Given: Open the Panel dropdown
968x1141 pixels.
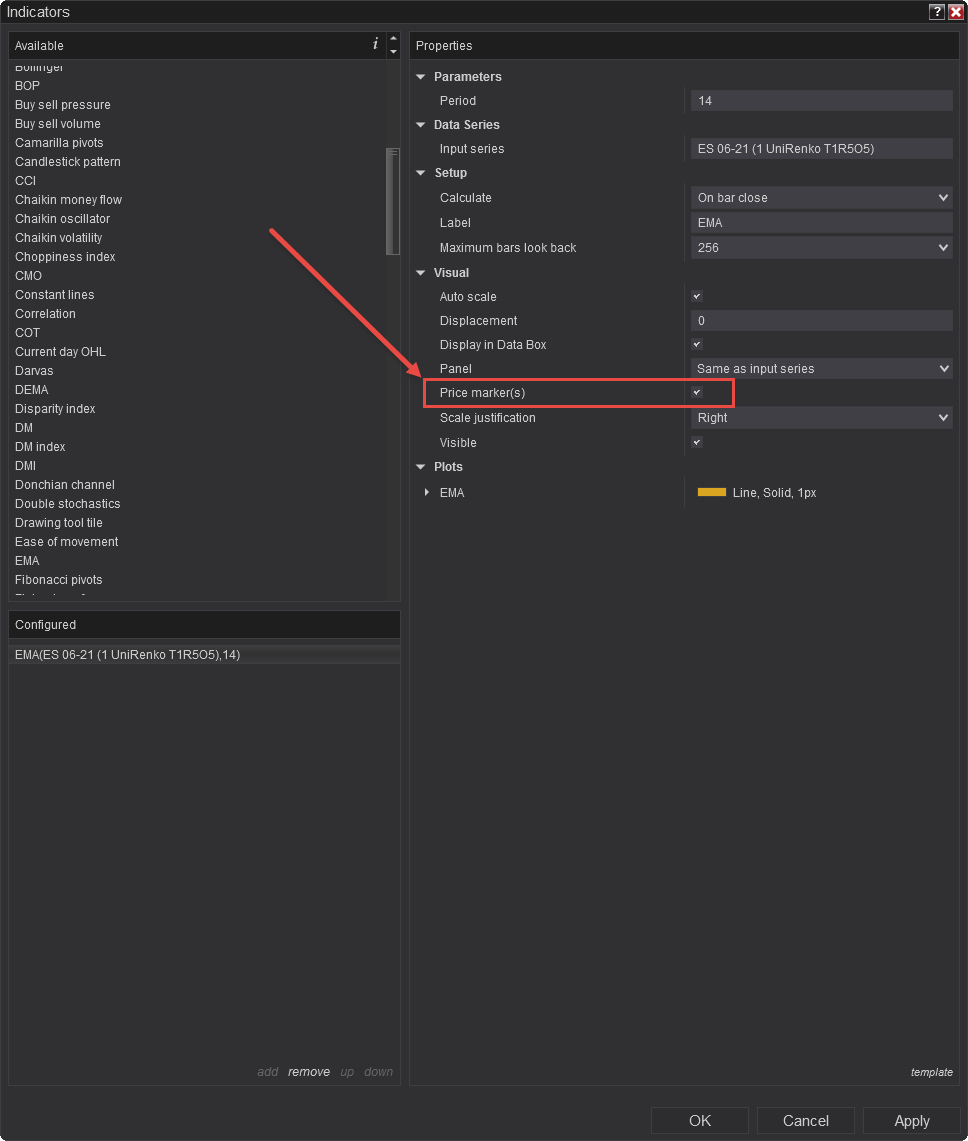Looking at the screenshot, I should tap(821, 369).
